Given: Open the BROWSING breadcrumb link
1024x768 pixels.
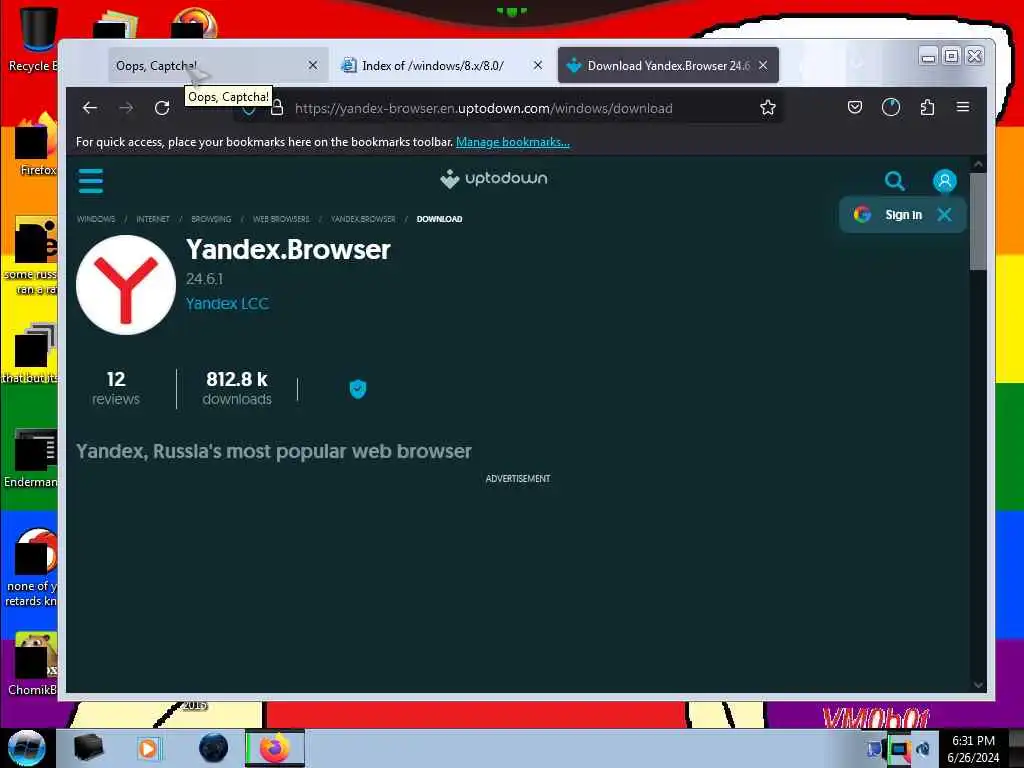Looking at the screenshot, I should pyautogui.click(x=211, y=219).
